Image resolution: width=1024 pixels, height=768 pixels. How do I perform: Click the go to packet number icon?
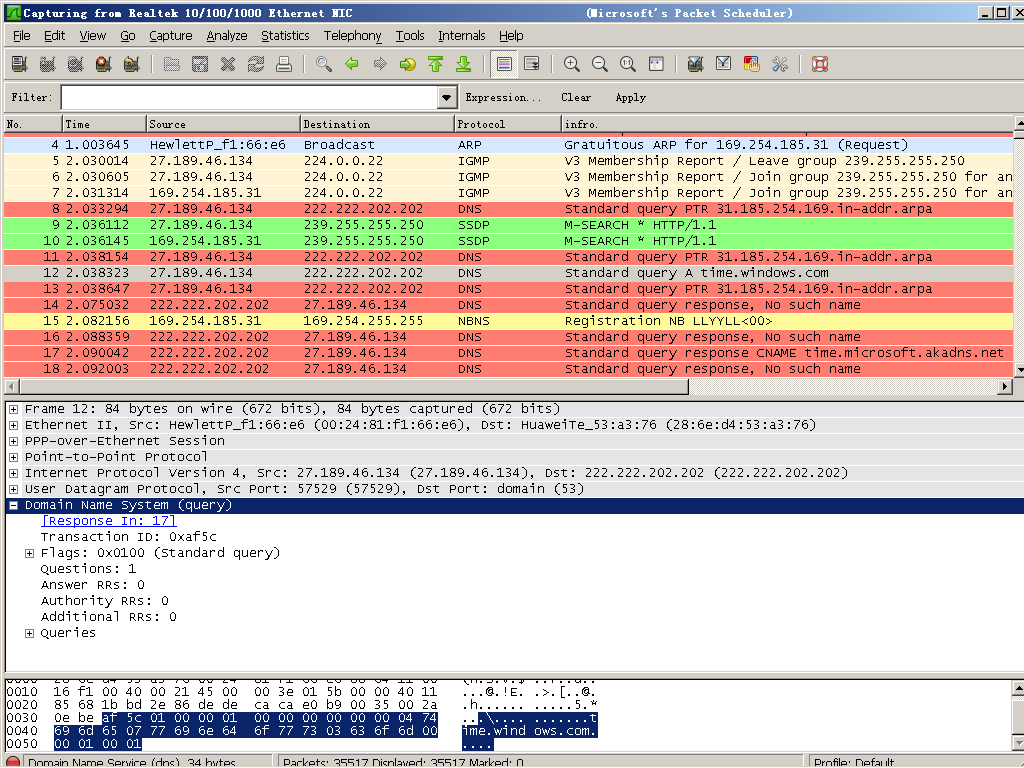408,64
